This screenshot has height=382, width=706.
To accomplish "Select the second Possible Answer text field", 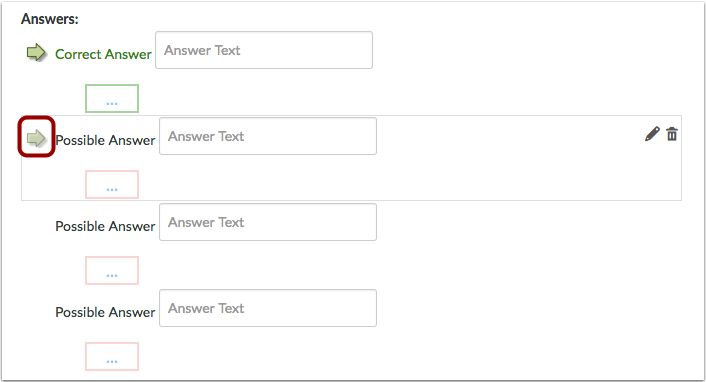I will pos(268,222).
